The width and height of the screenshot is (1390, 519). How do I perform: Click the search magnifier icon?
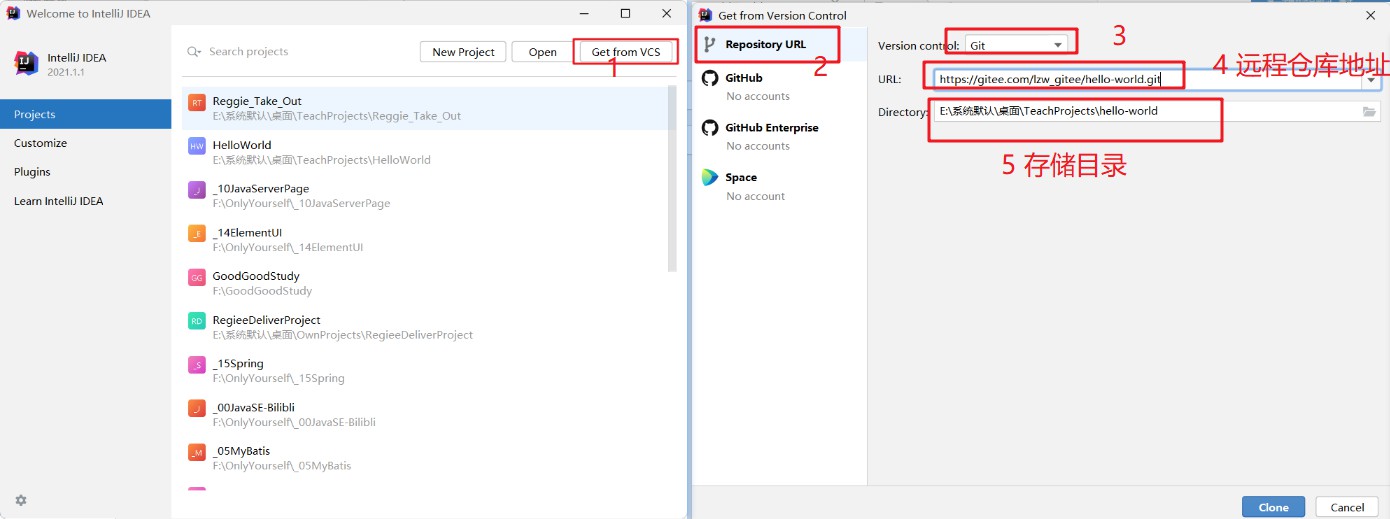click(x=194, y=52)
